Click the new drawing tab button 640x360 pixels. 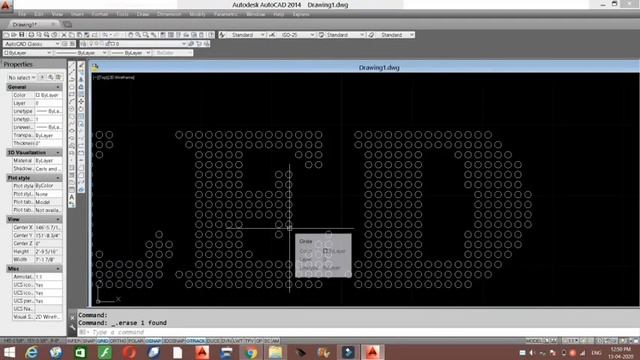pyautogui.click(x=67, y=24)
